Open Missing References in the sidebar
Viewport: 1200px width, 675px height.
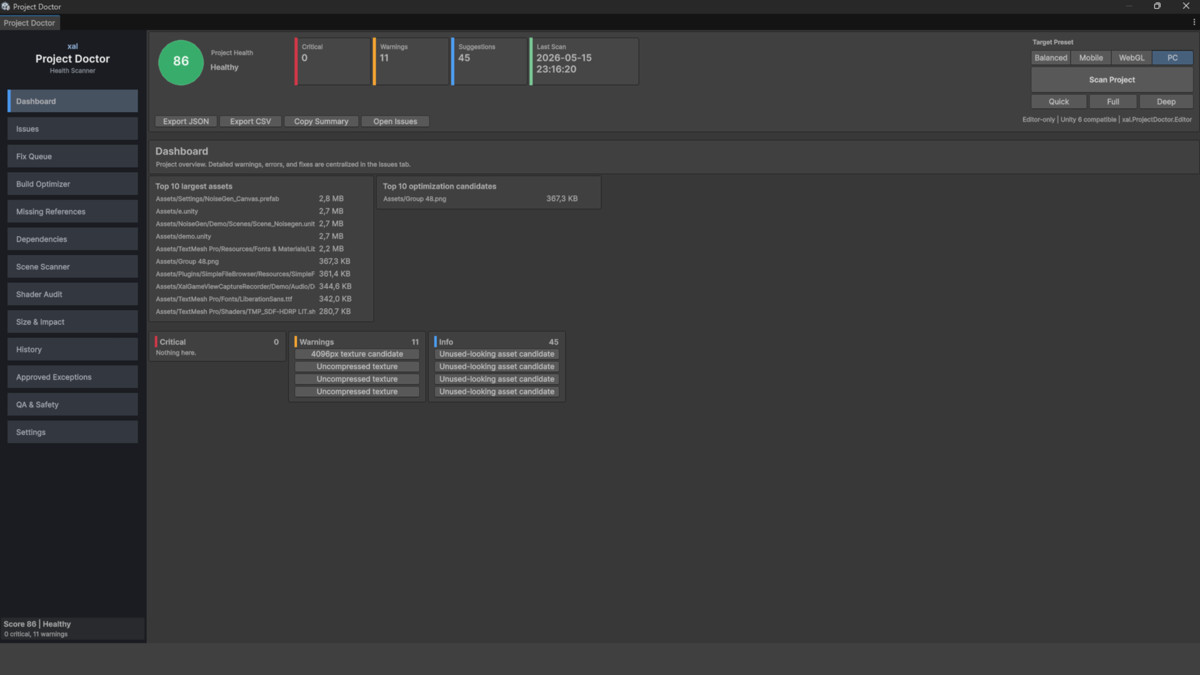73,212
